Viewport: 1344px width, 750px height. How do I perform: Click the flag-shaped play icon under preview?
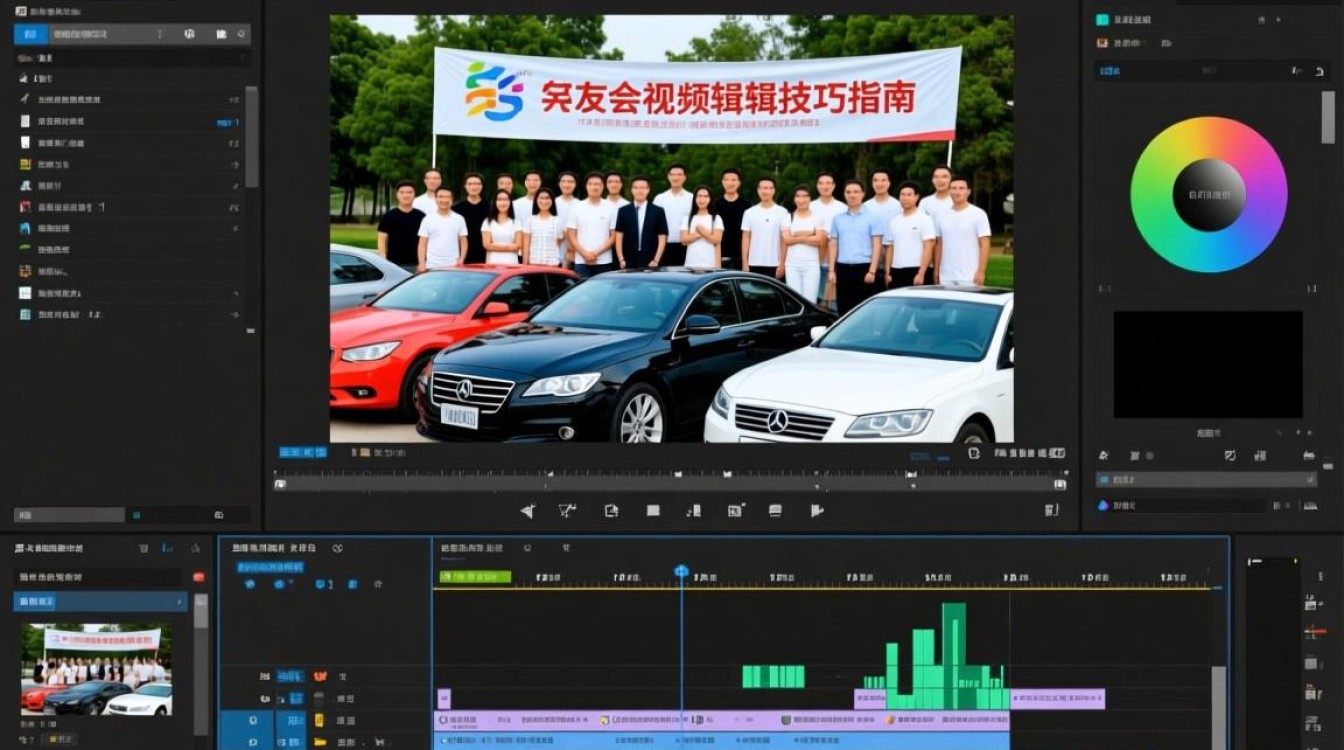(x=817, y=511)
